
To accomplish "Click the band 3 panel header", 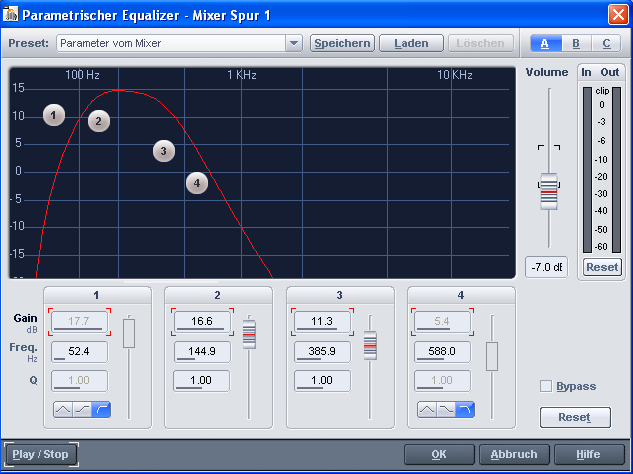I will [x=340, y=296].
